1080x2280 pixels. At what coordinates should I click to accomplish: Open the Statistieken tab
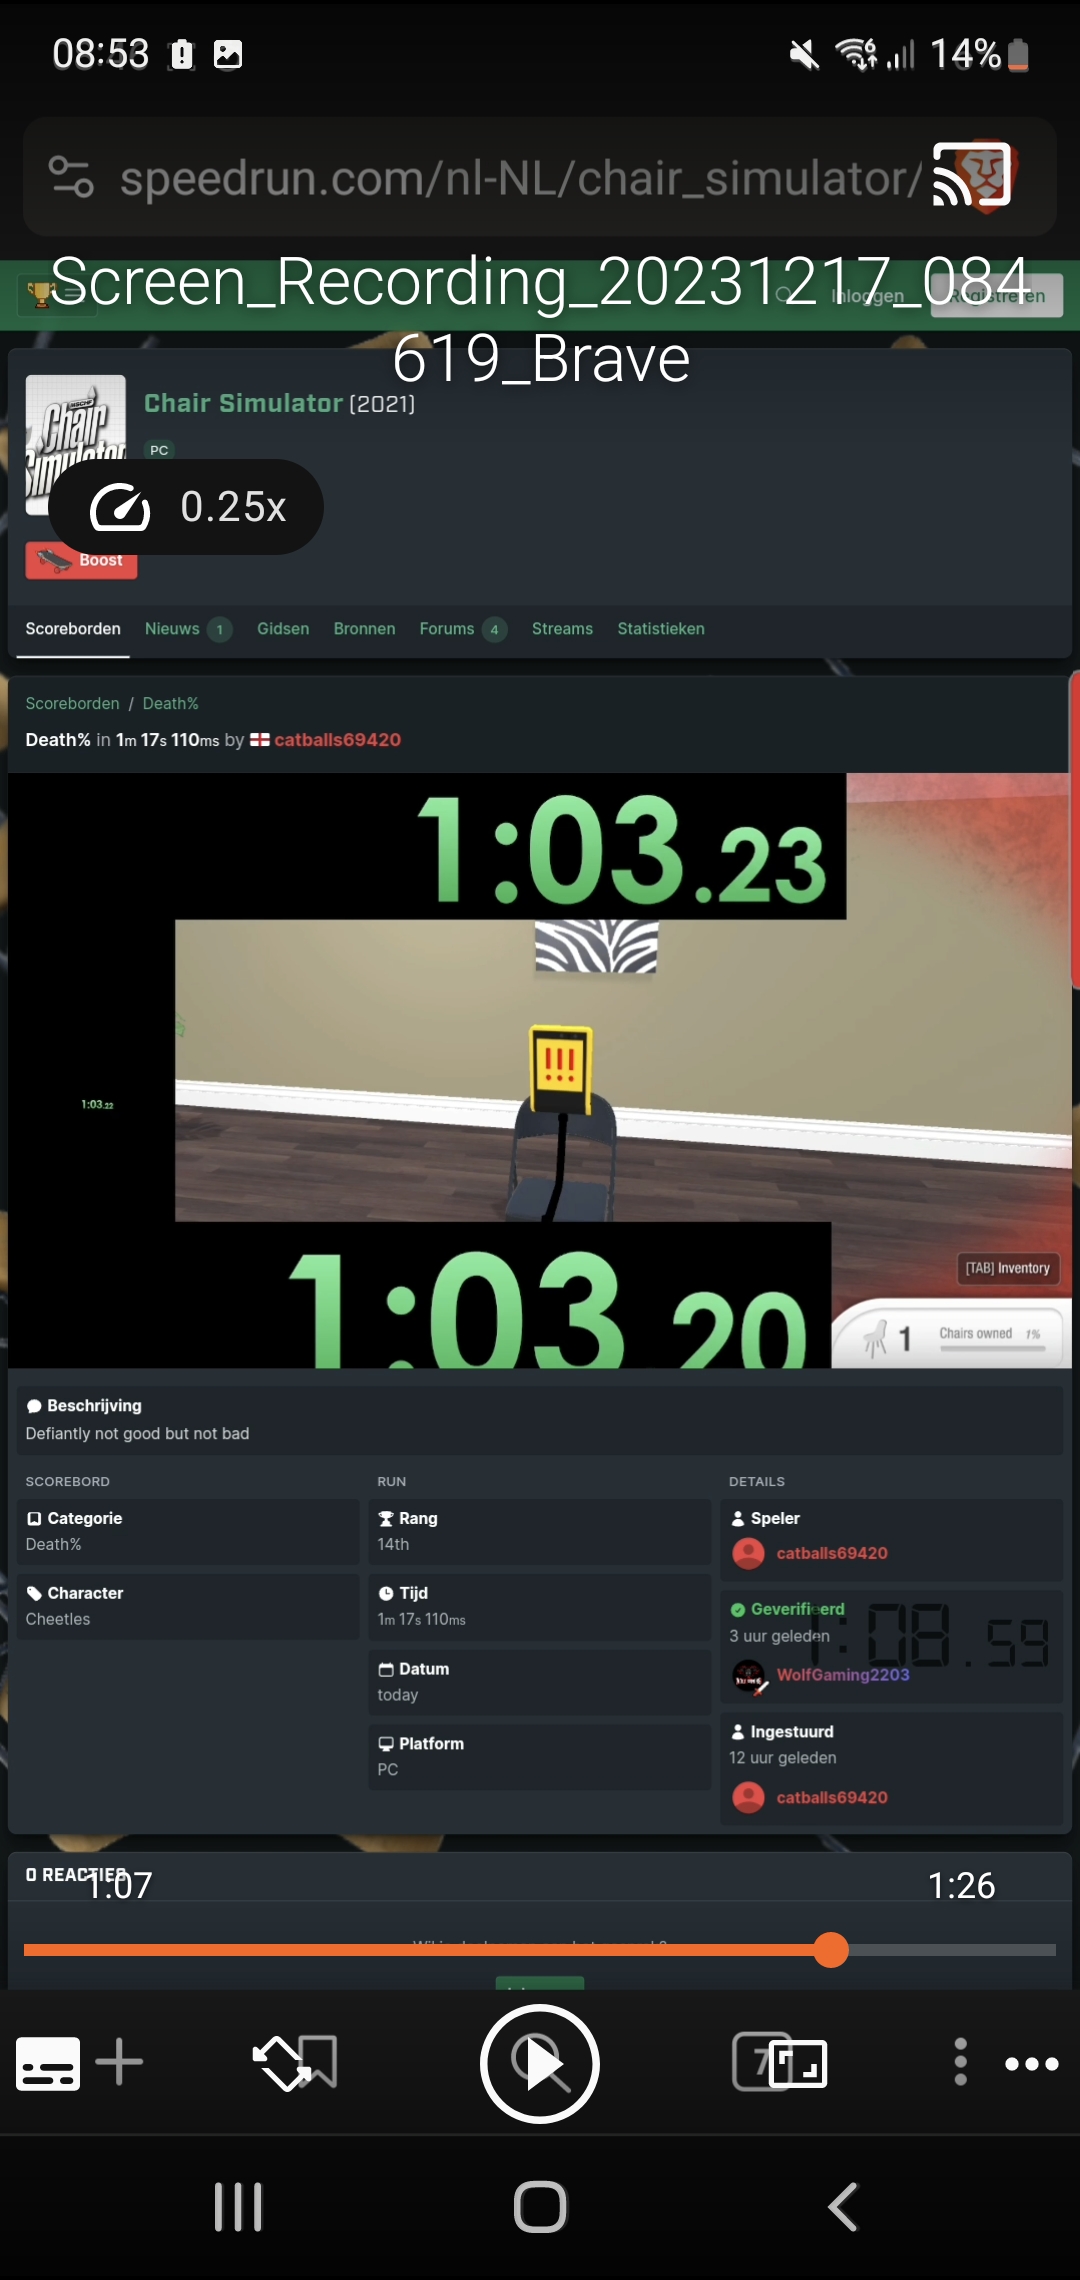(x=661, y=629)
